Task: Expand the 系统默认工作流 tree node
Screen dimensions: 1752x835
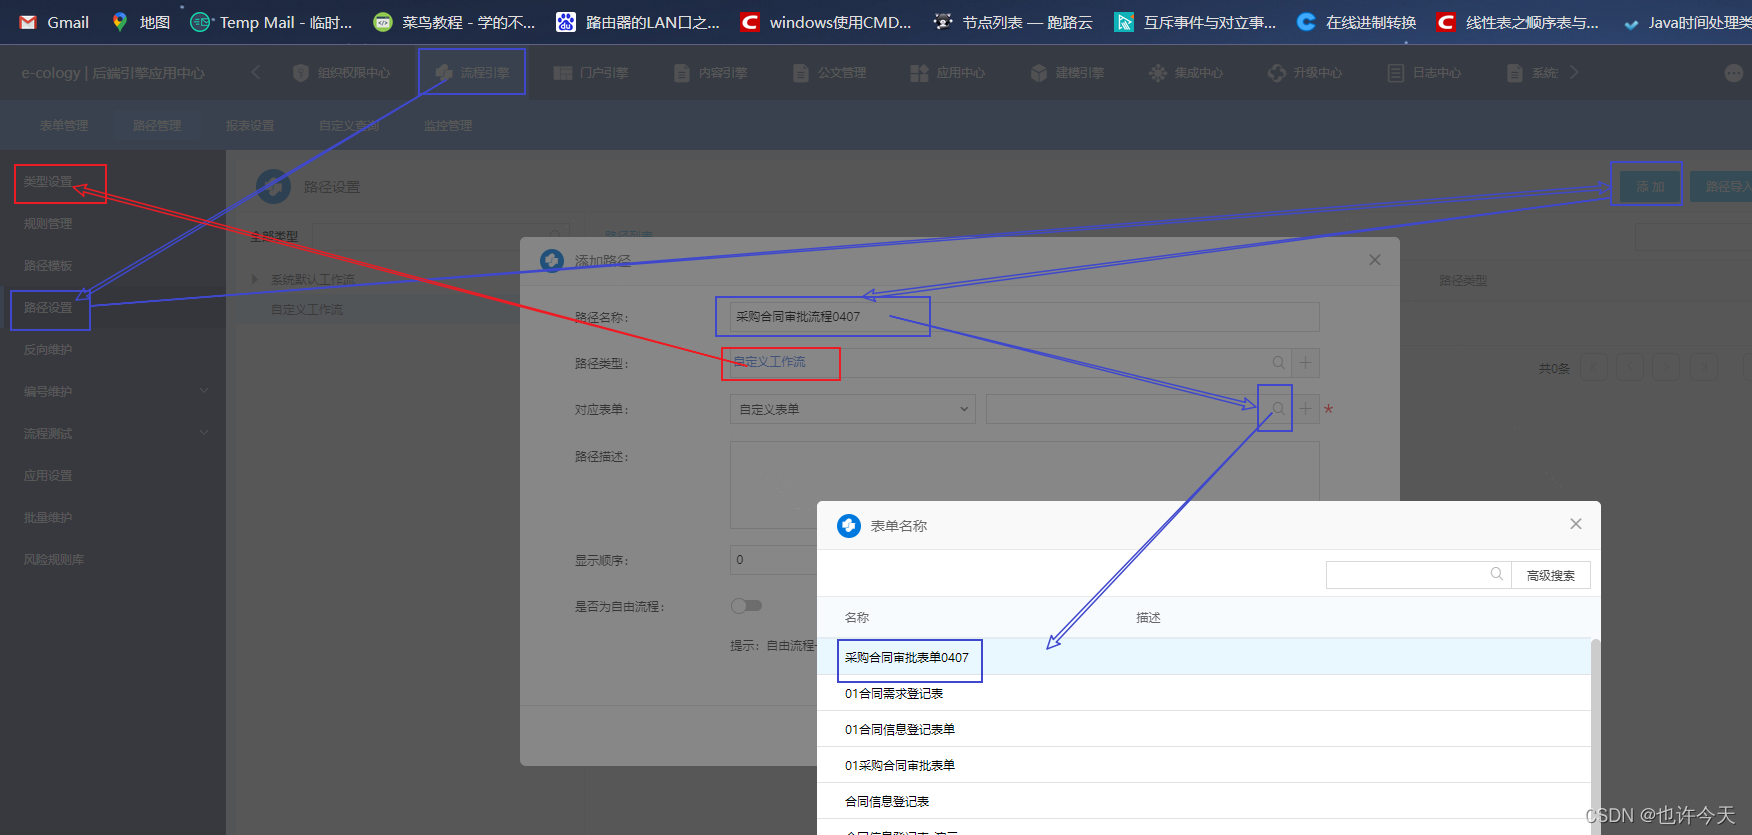Action: (x=255, y=280)
